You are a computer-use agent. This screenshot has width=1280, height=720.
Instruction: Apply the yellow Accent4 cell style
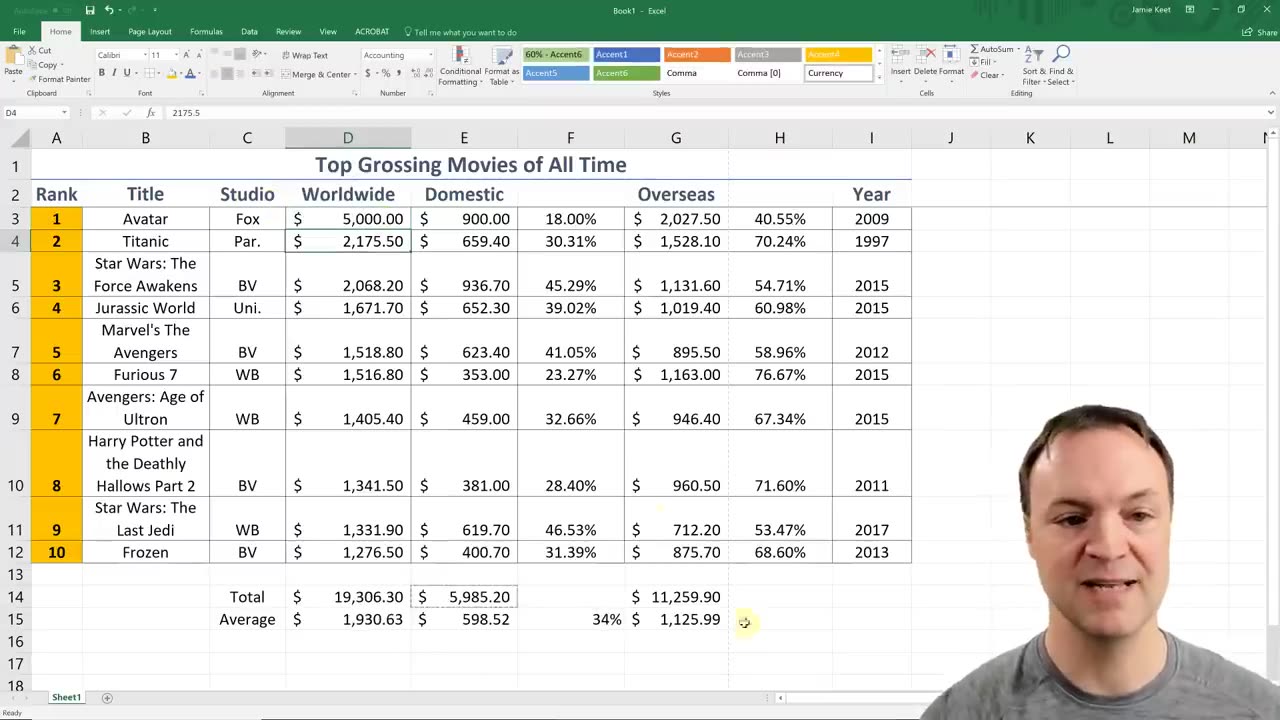coord(839,55)
